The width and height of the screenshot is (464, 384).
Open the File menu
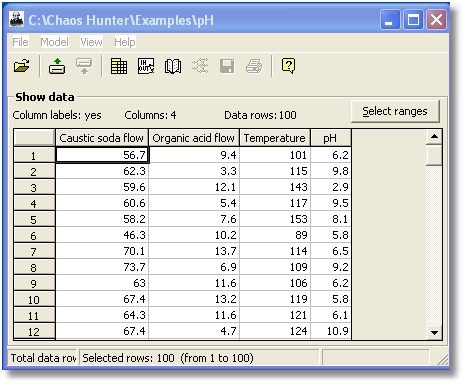pyautogui.click(x=20, y=42)
